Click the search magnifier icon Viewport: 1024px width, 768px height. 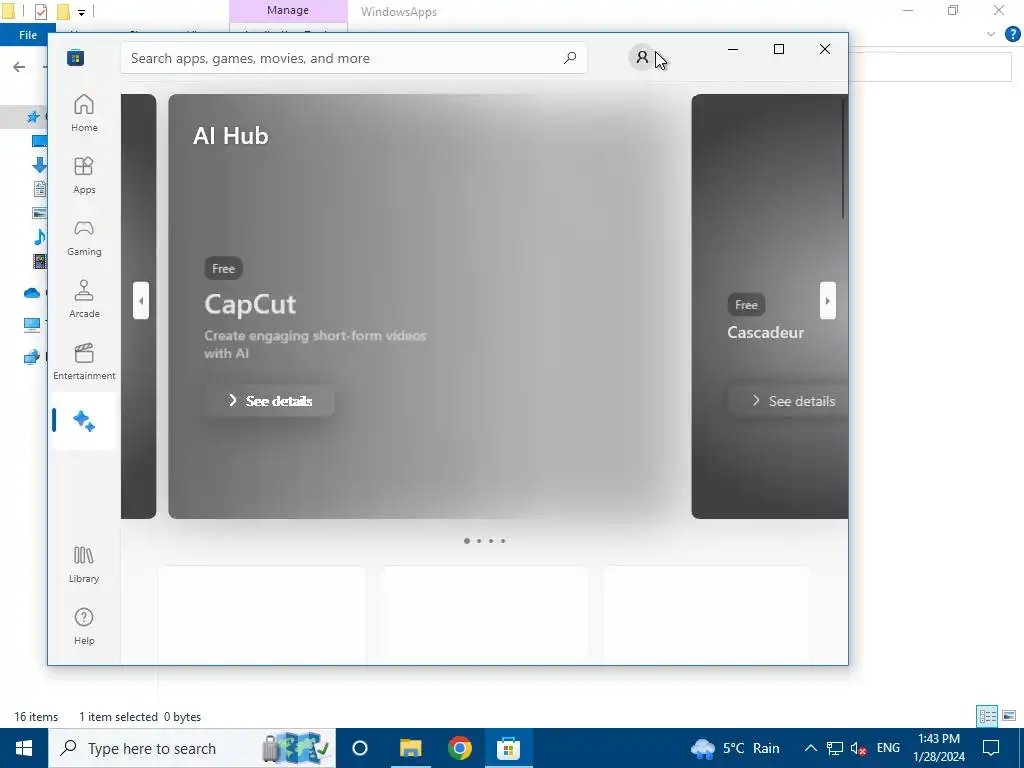pyautogui.click(x=569, y=58)
